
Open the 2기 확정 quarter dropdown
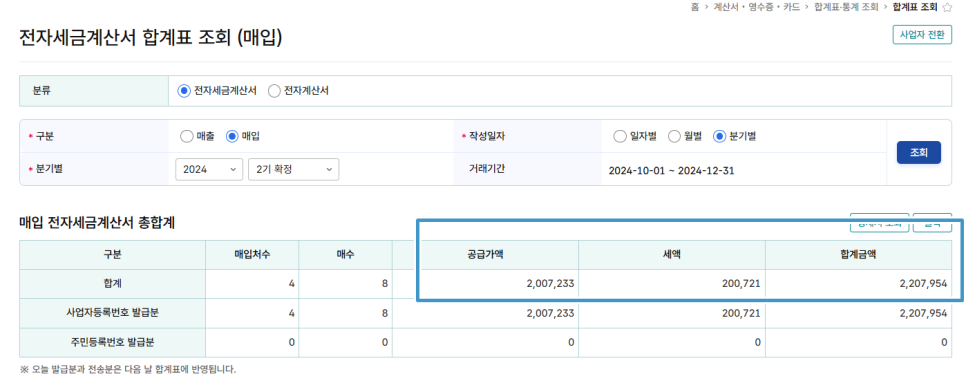click(x=293, y=170)
